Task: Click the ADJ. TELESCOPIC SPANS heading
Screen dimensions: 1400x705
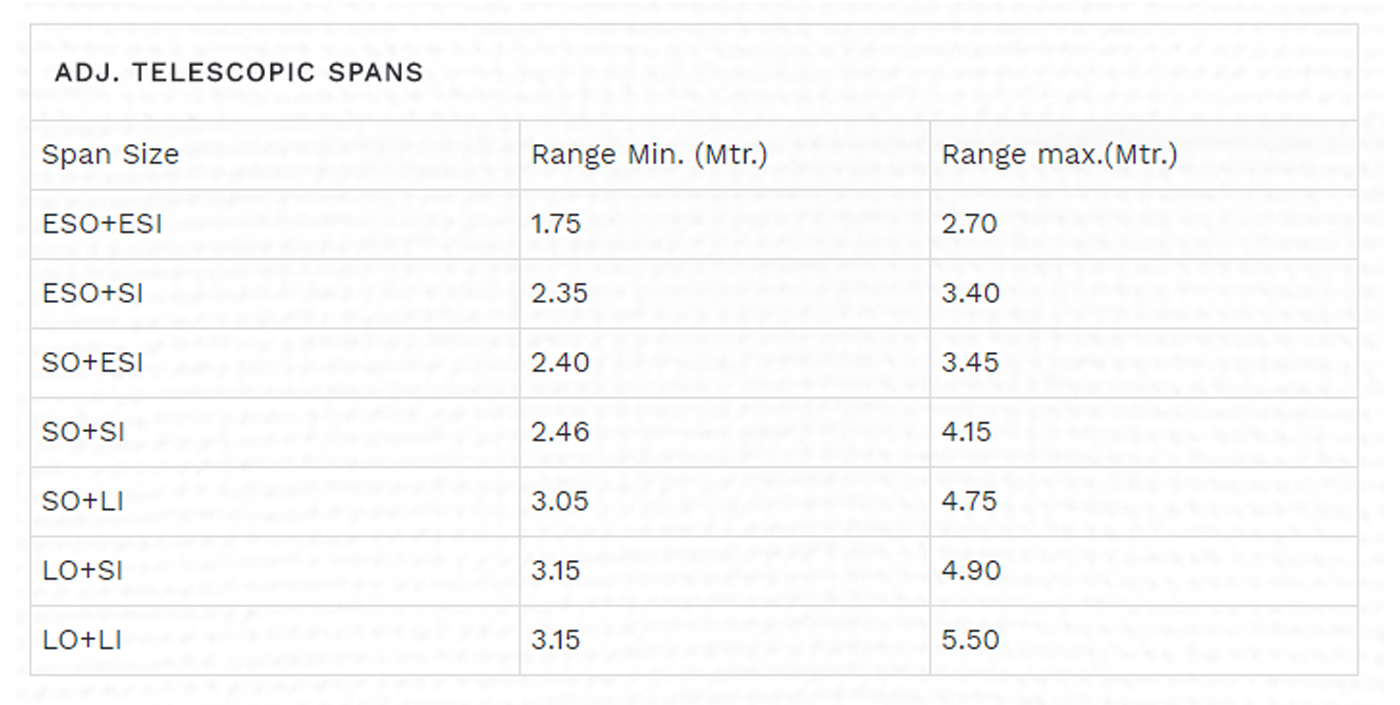Action: (x=238, y=72)
